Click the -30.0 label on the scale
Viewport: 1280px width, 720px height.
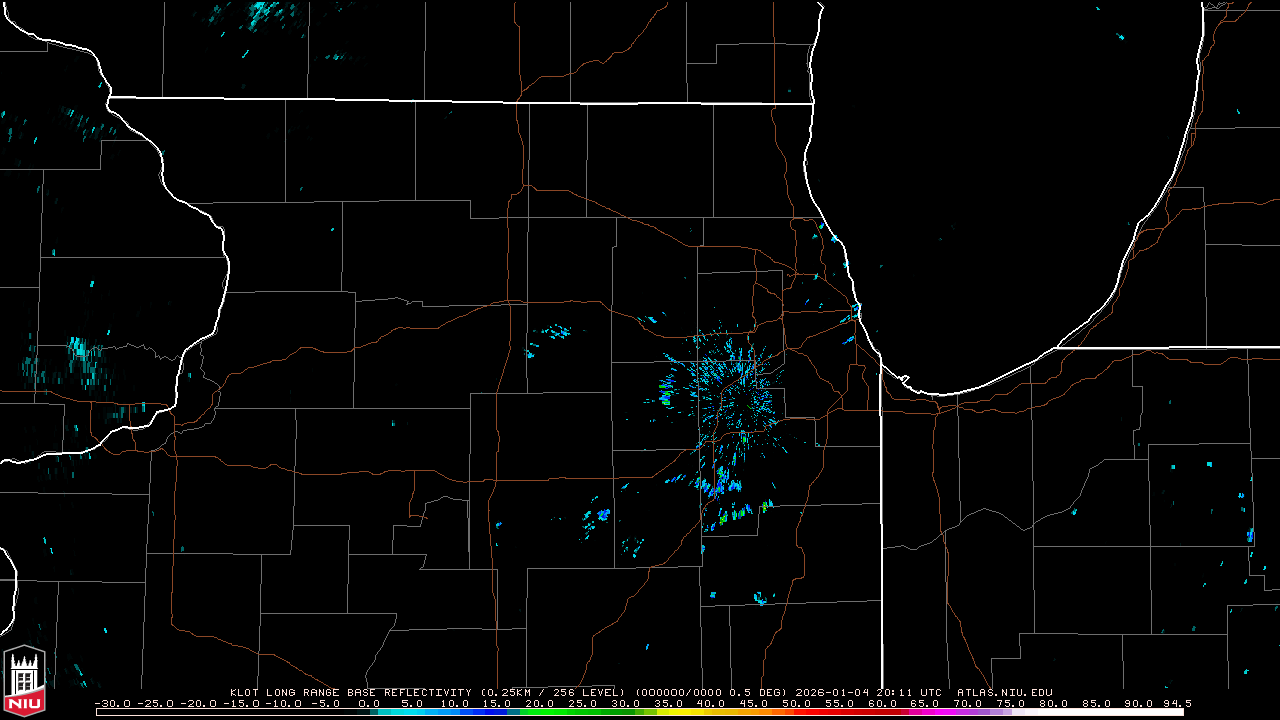click(111, 703)
